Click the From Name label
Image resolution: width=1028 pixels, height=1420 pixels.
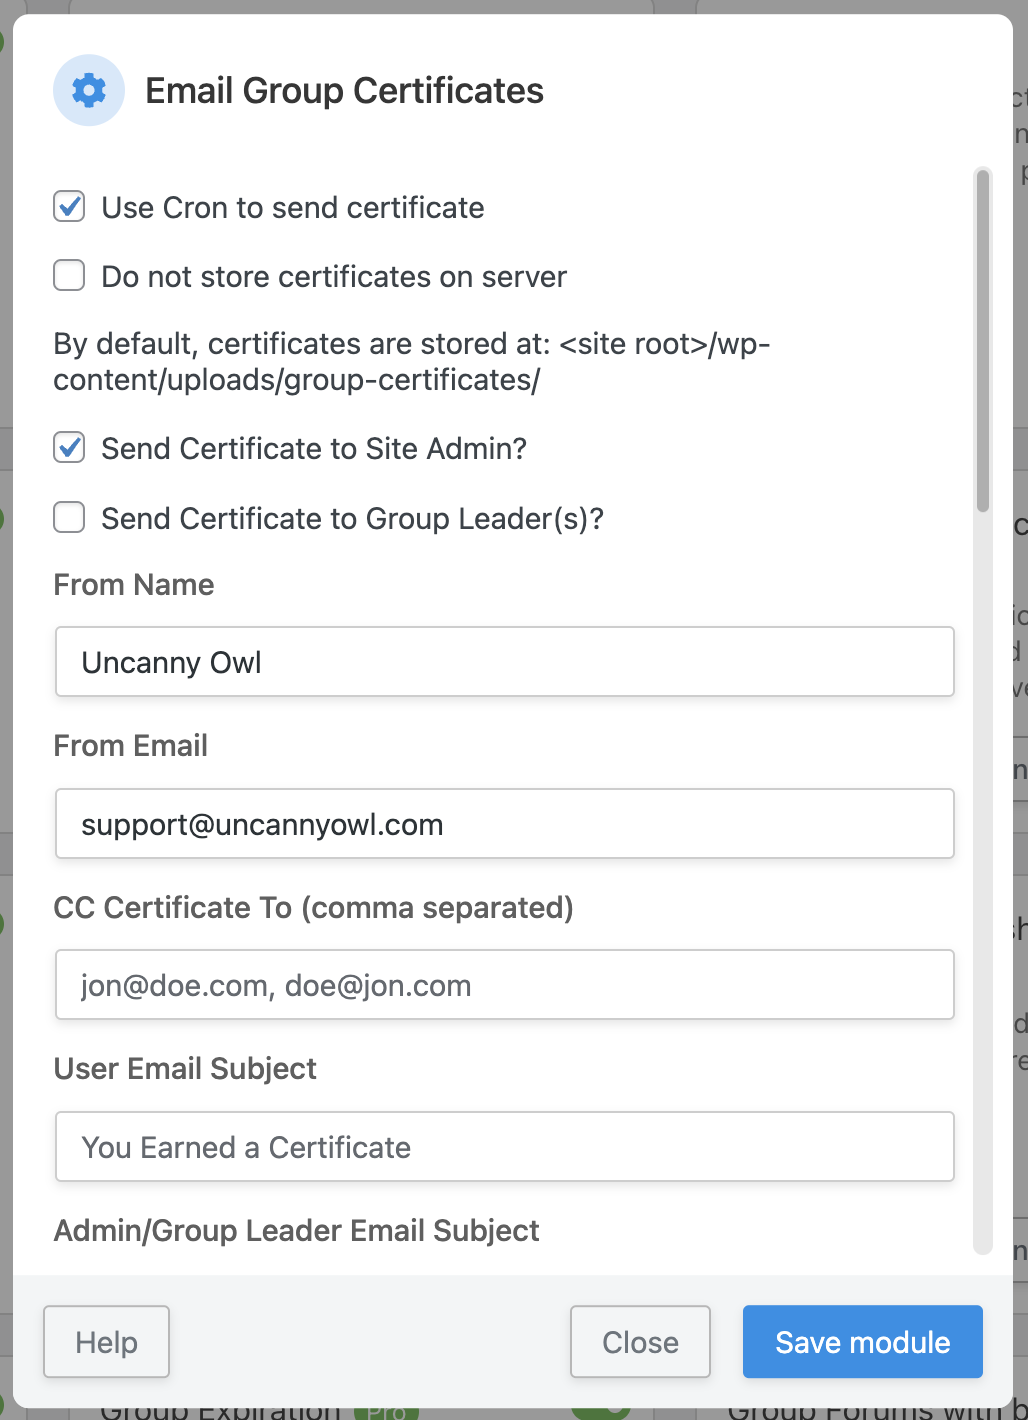click(x=134, y=585)
